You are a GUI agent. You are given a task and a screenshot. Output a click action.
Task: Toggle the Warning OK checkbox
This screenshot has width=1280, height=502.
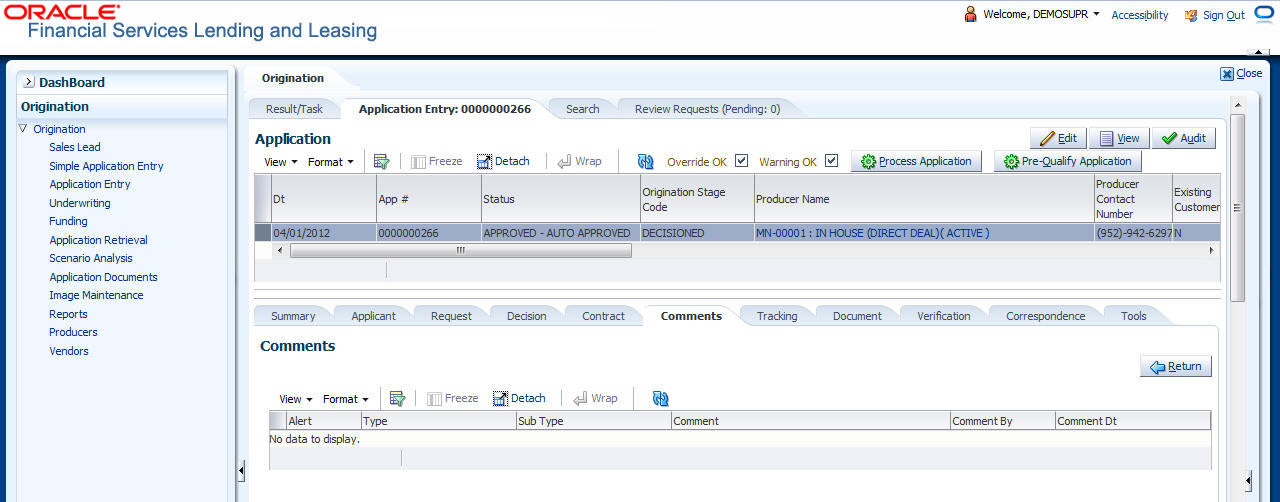(831, 160)
